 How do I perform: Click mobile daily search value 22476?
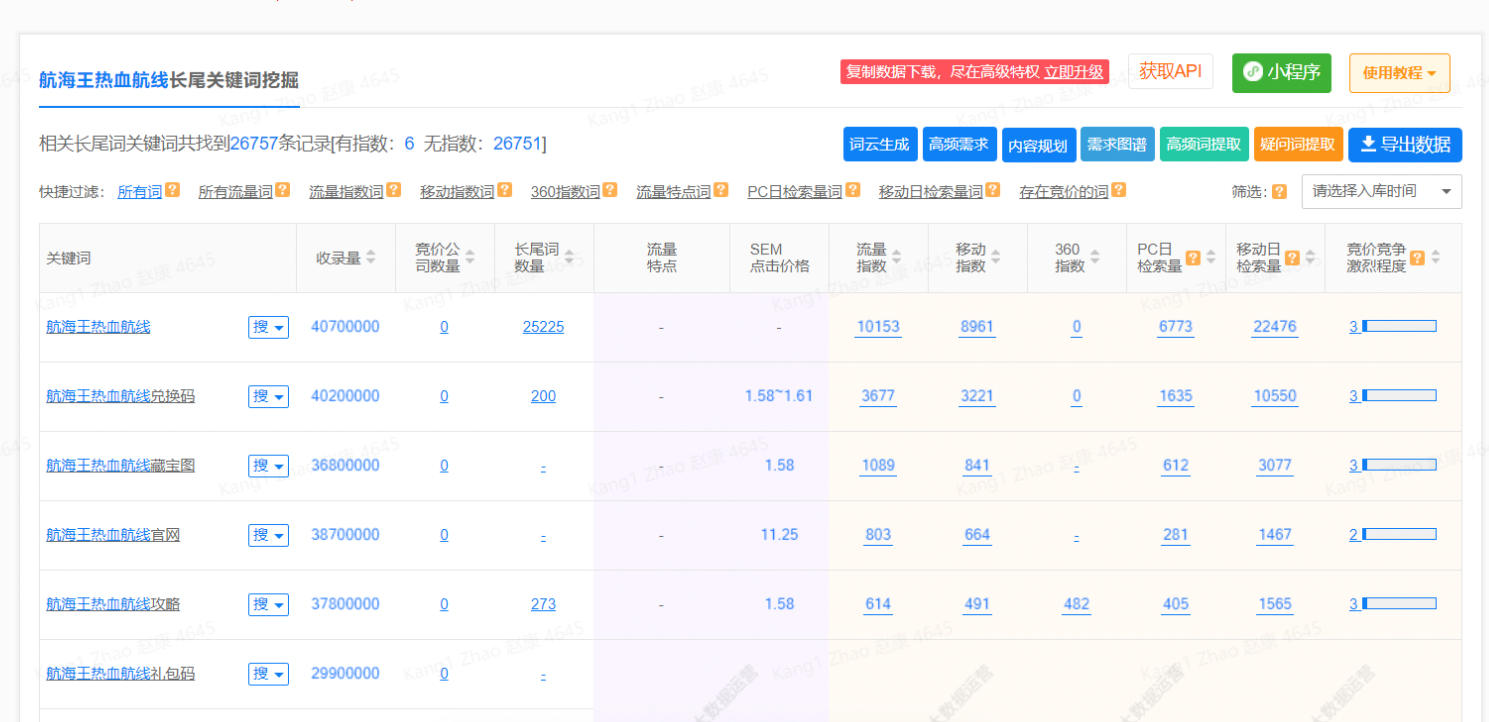[1275, 327]
